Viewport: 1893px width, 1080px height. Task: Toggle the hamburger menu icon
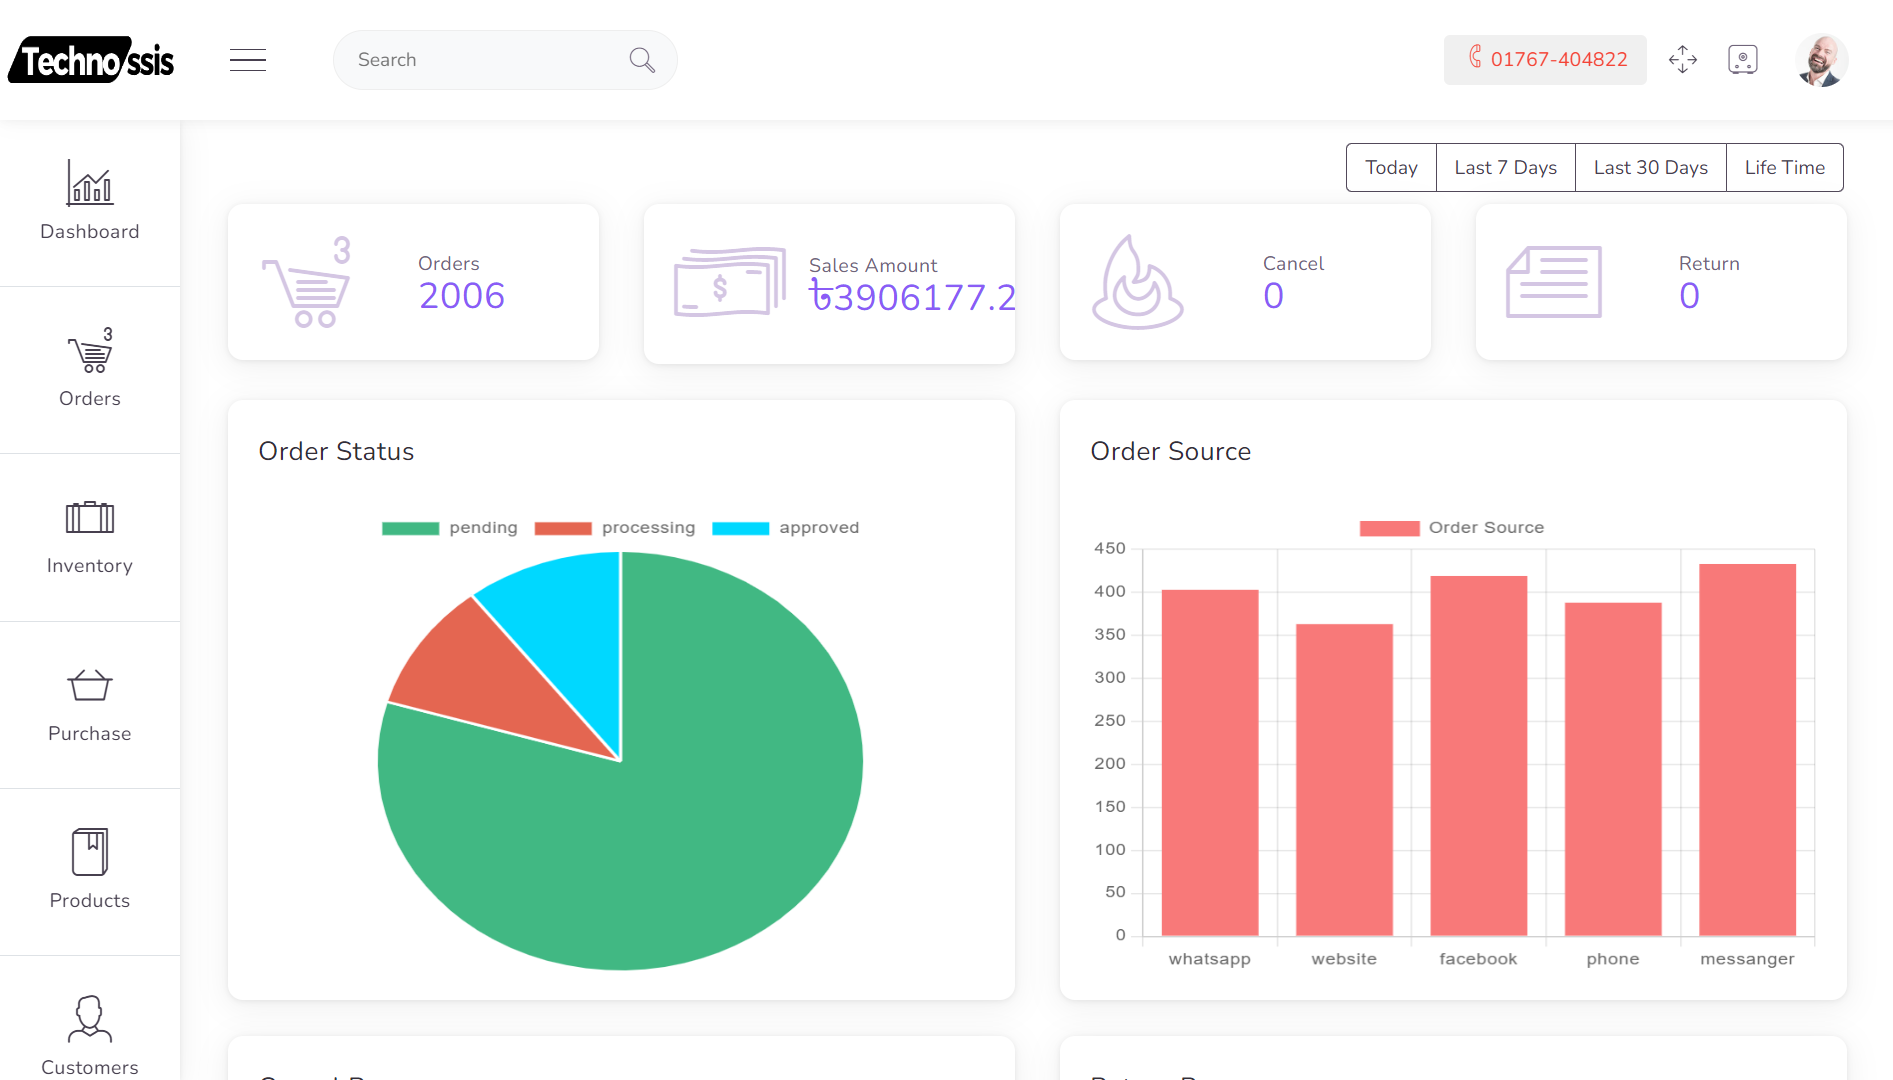(247, 60)
